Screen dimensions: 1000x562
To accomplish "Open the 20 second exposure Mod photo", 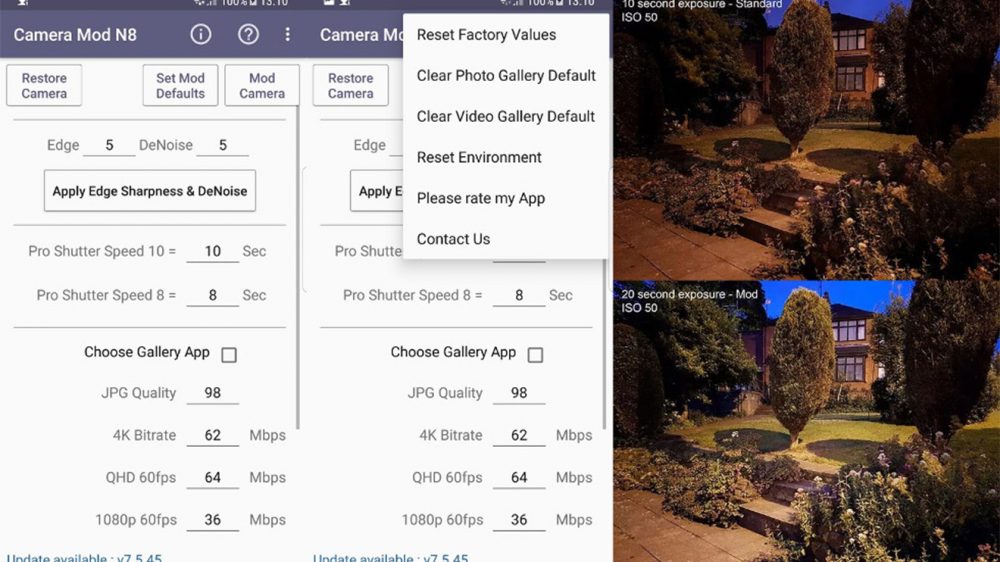I will (x=806, y=420).
